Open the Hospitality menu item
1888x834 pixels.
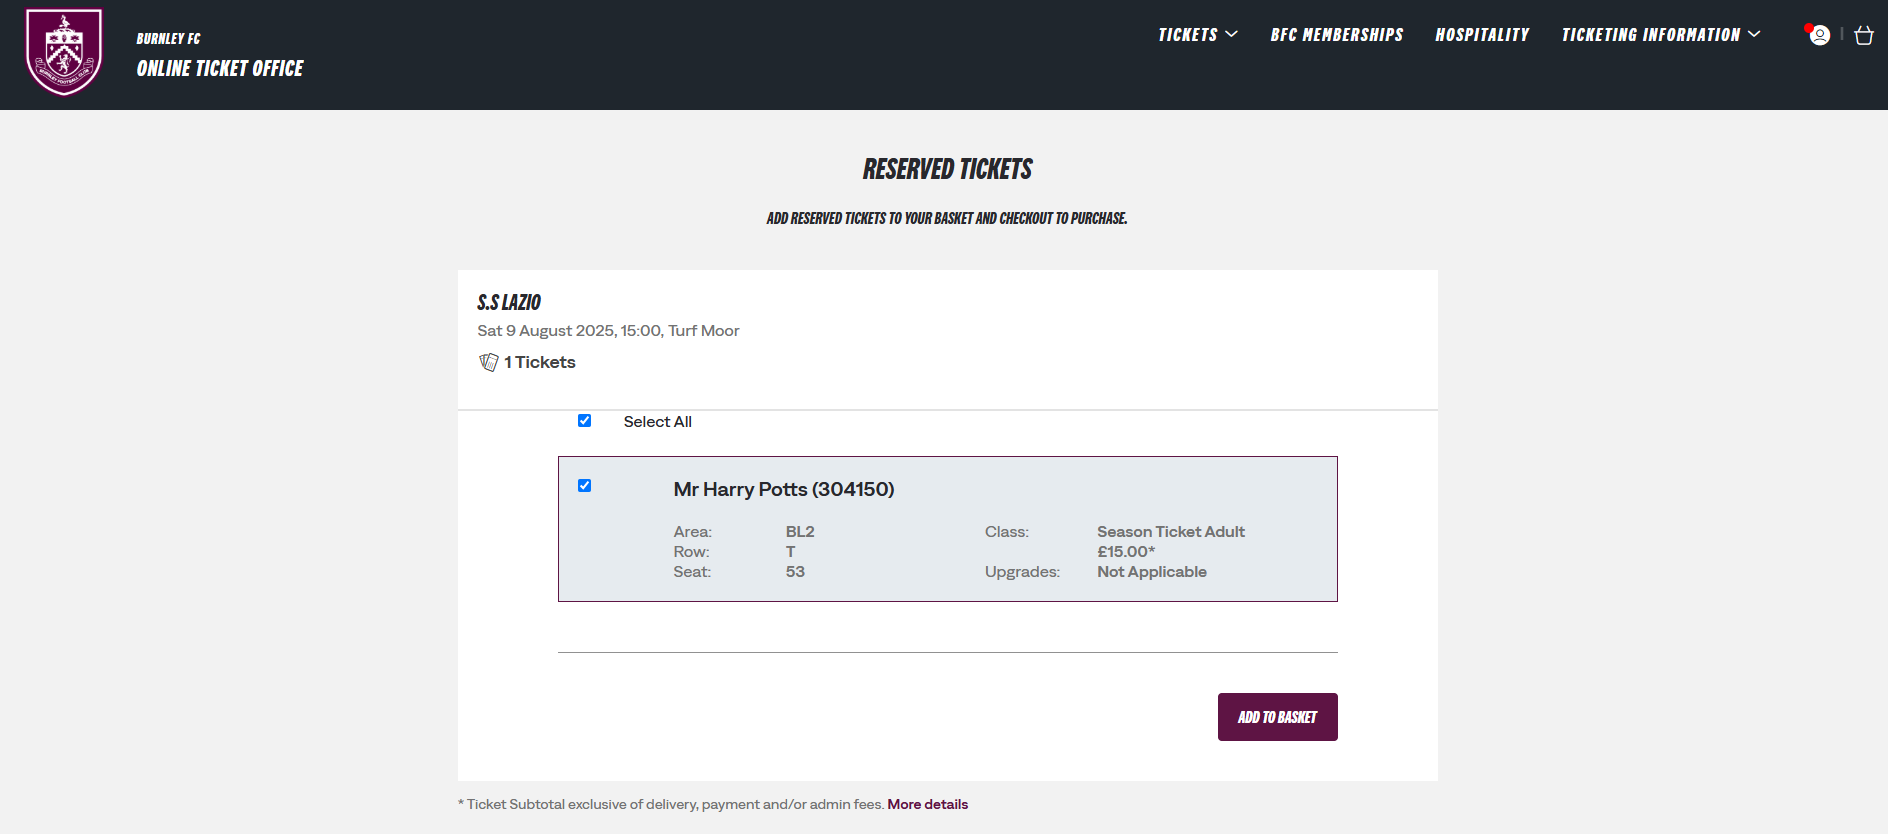[1482, 35]
